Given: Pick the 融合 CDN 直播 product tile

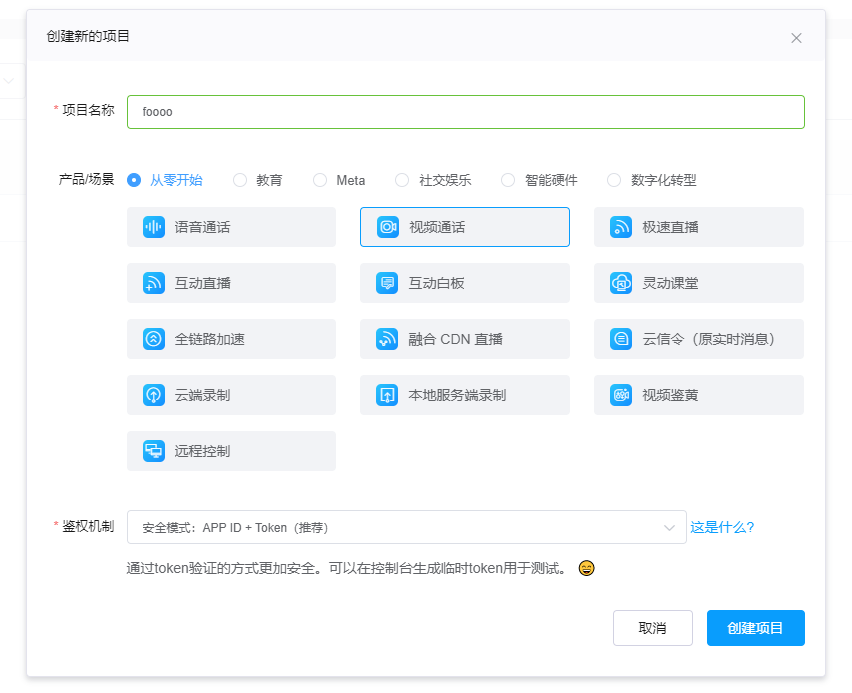Looking at the screenshot, I should pyautogui.click(x=464, y=339).
